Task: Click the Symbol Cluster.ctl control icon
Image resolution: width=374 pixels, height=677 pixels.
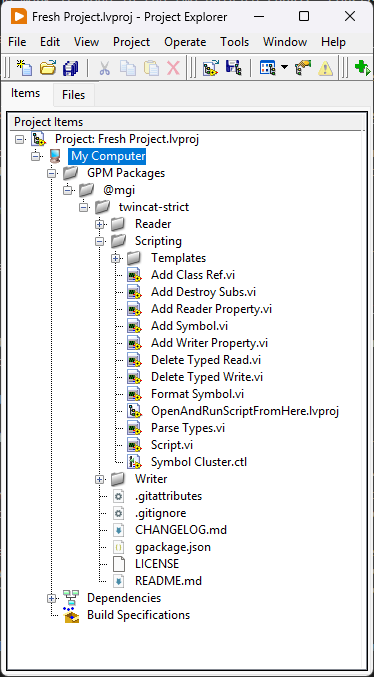Action: pyautogui.click(x=134, y=462)
